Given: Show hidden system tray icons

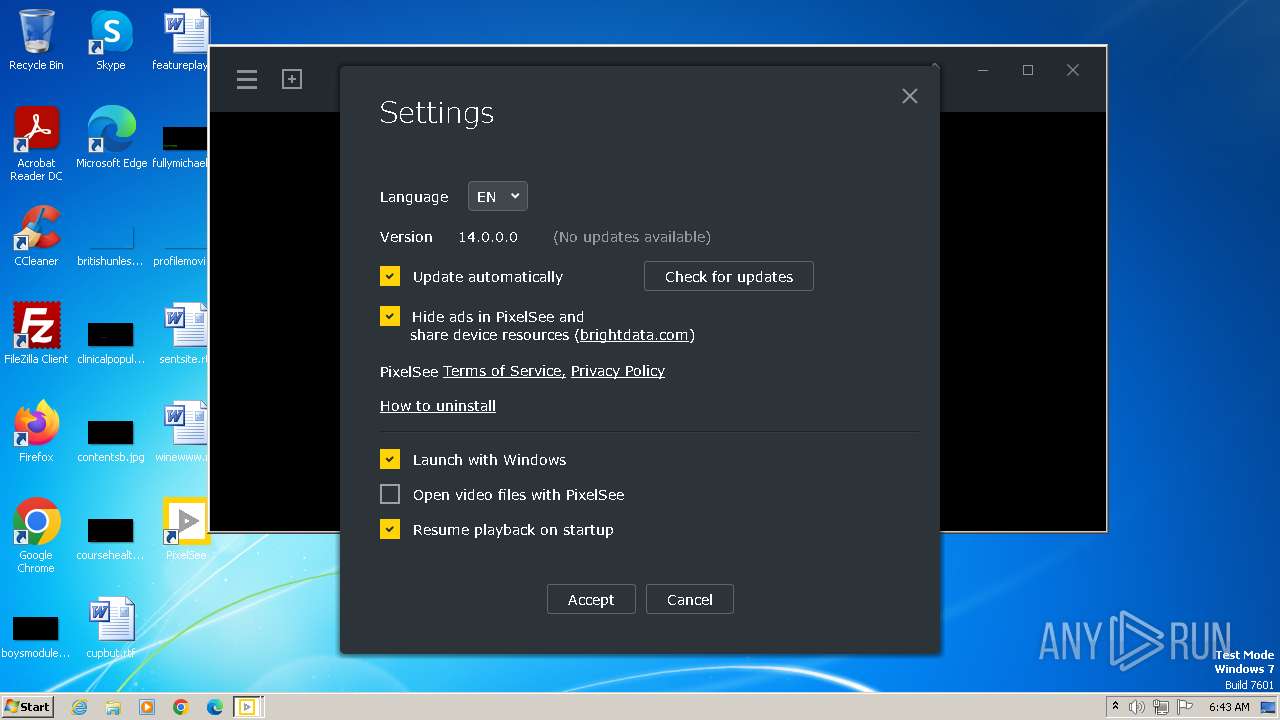Looking at the screenshot, I should [1115, 707].
